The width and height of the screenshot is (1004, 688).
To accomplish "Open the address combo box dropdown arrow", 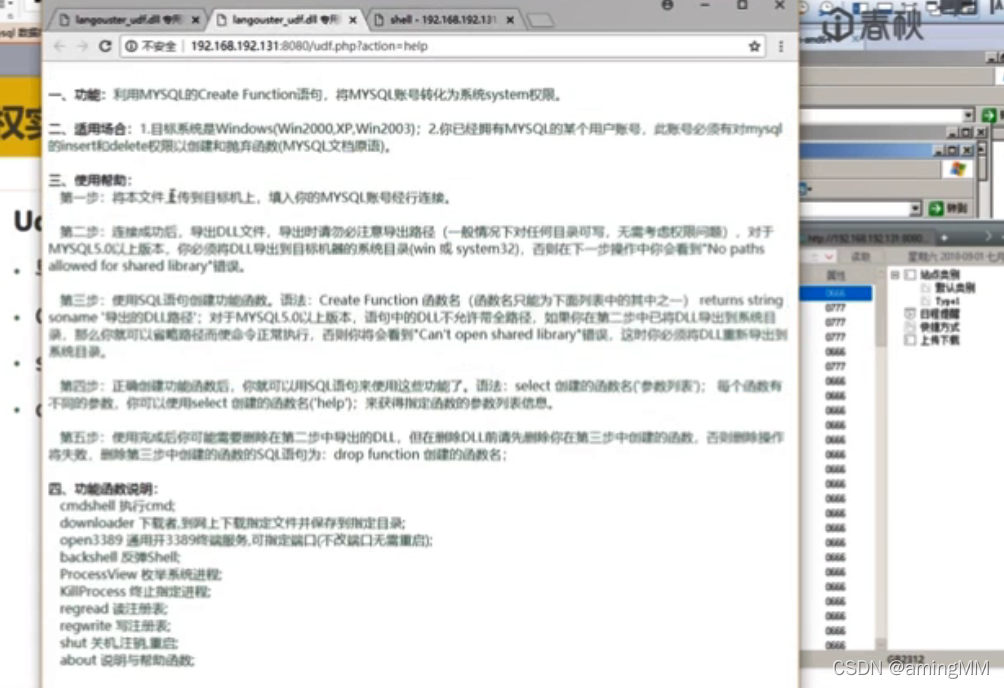I will (x=916, y=207).
